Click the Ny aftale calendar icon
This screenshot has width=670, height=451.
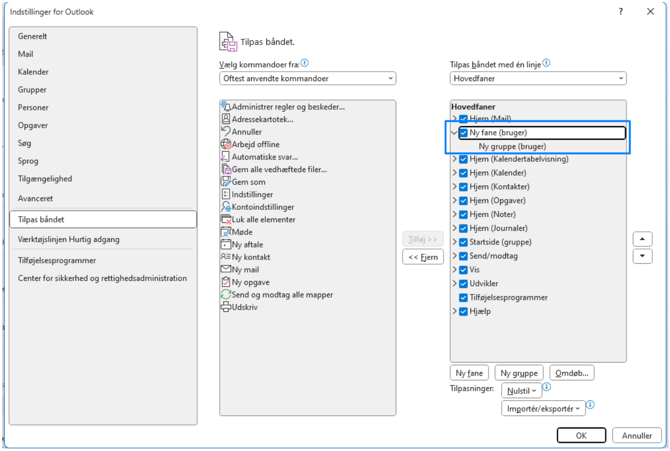(226, 245)
